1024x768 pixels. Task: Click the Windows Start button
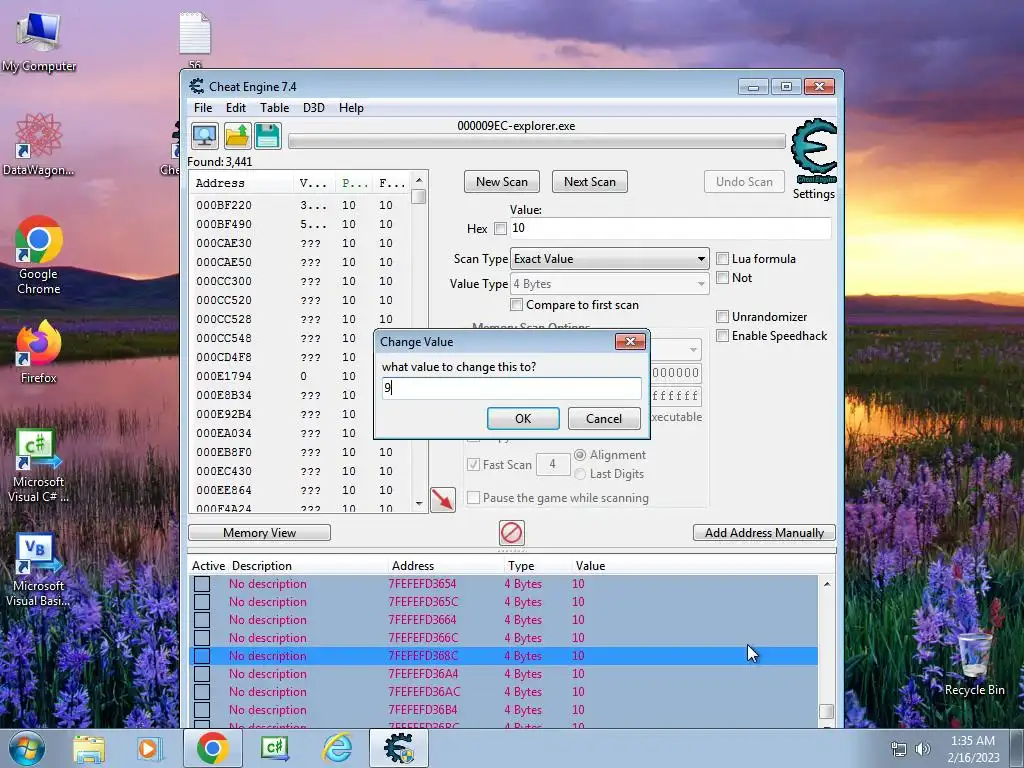point(27,748)
